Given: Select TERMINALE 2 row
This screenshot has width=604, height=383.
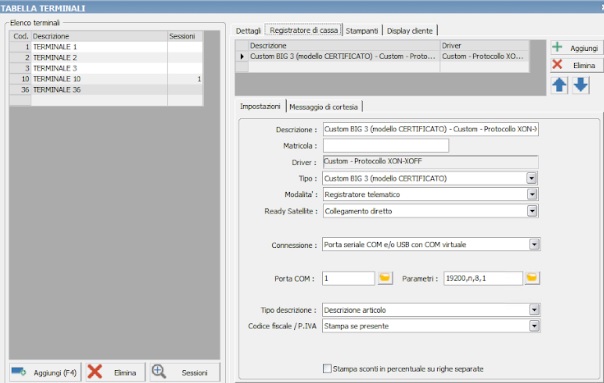Looking at the screenshot, I should 106,58.
